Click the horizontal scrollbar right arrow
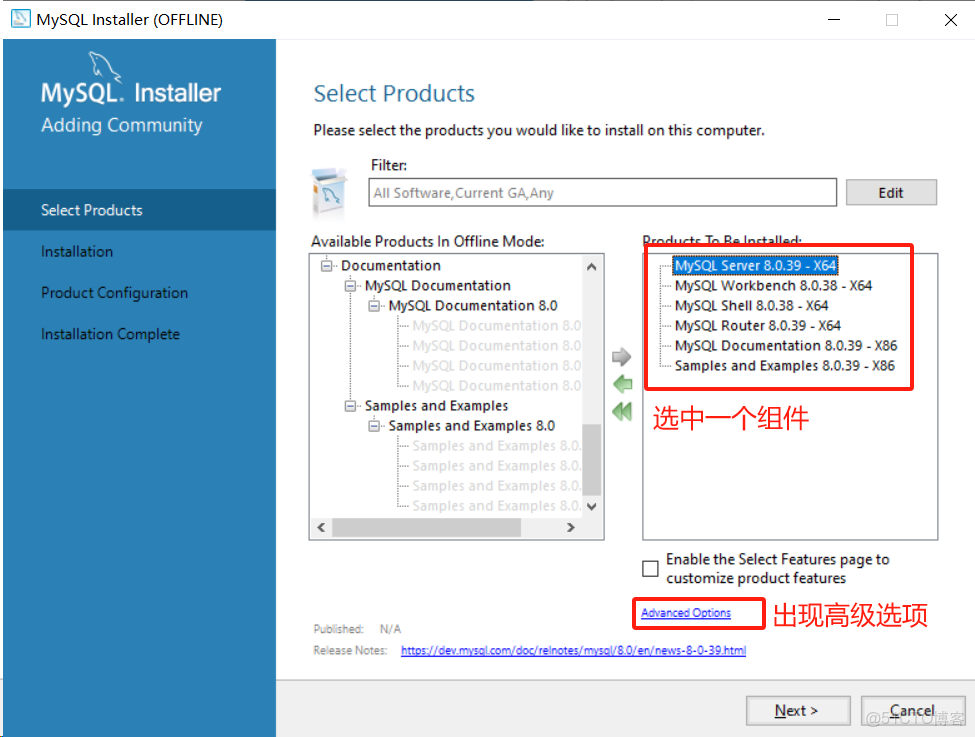This screenshot has height=737, width=975. [571, 527]
